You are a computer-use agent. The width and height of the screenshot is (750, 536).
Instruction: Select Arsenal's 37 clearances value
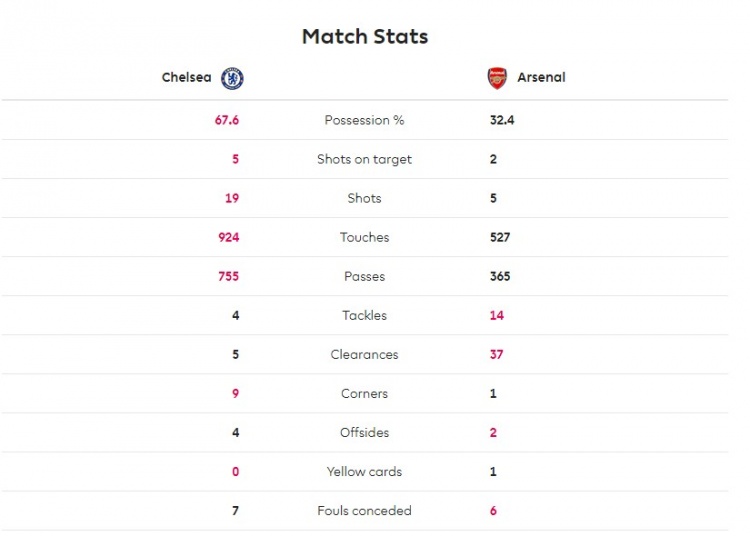point(497,354)
